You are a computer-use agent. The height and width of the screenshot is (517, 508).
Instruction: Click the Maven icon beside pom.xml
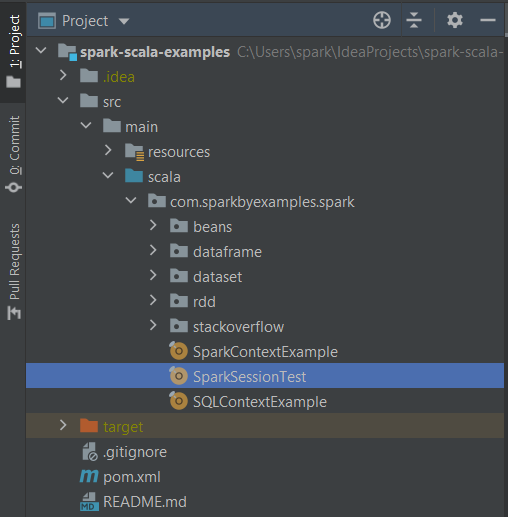89,476
